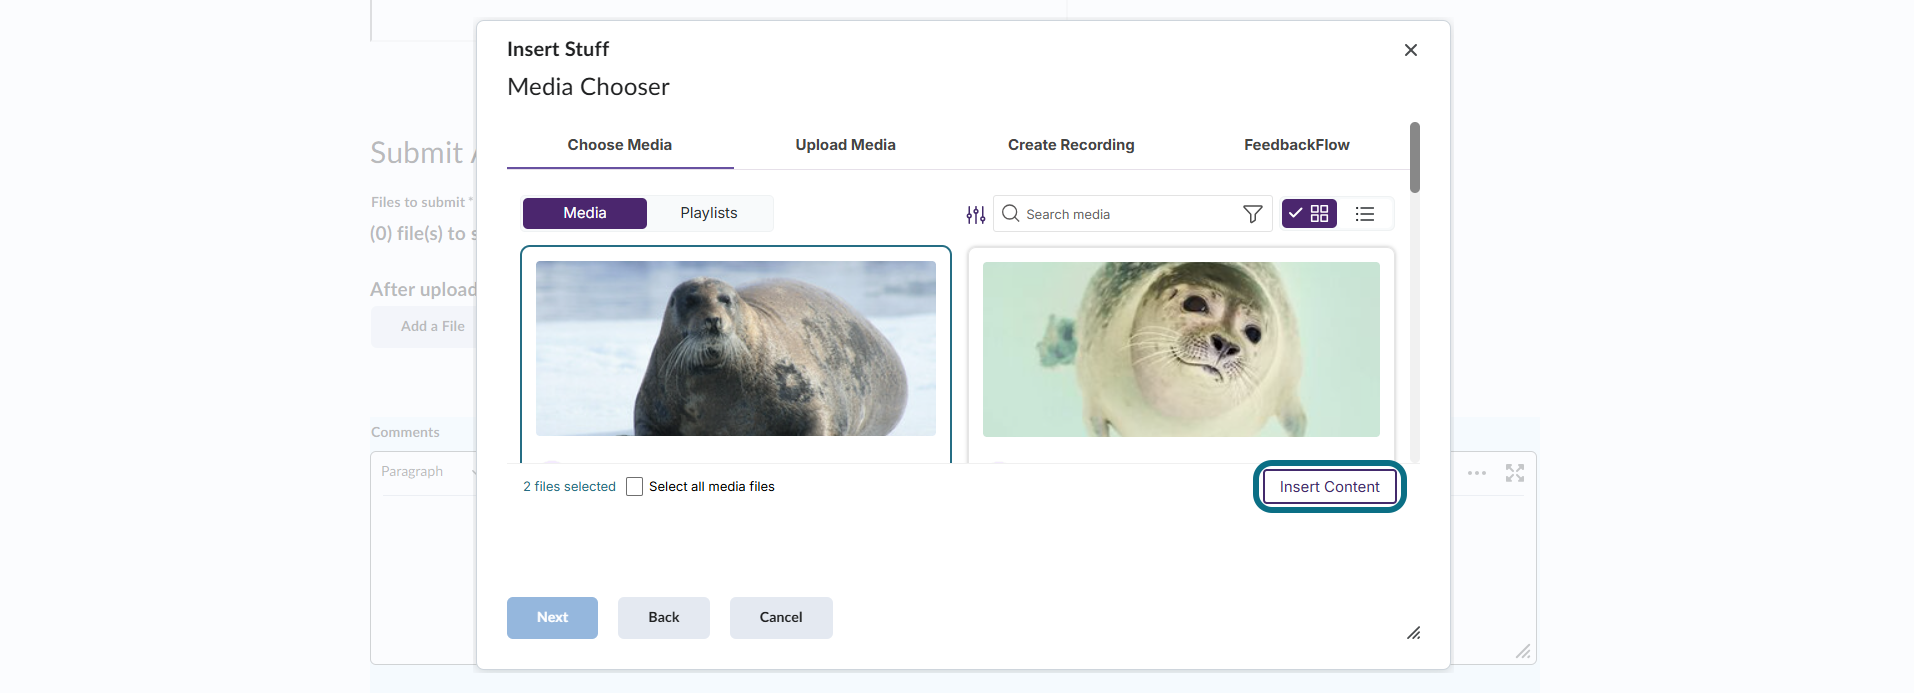Screen dimensions: 1914x693
Task: Click the comments editor resize handle
Action: 1523,651
